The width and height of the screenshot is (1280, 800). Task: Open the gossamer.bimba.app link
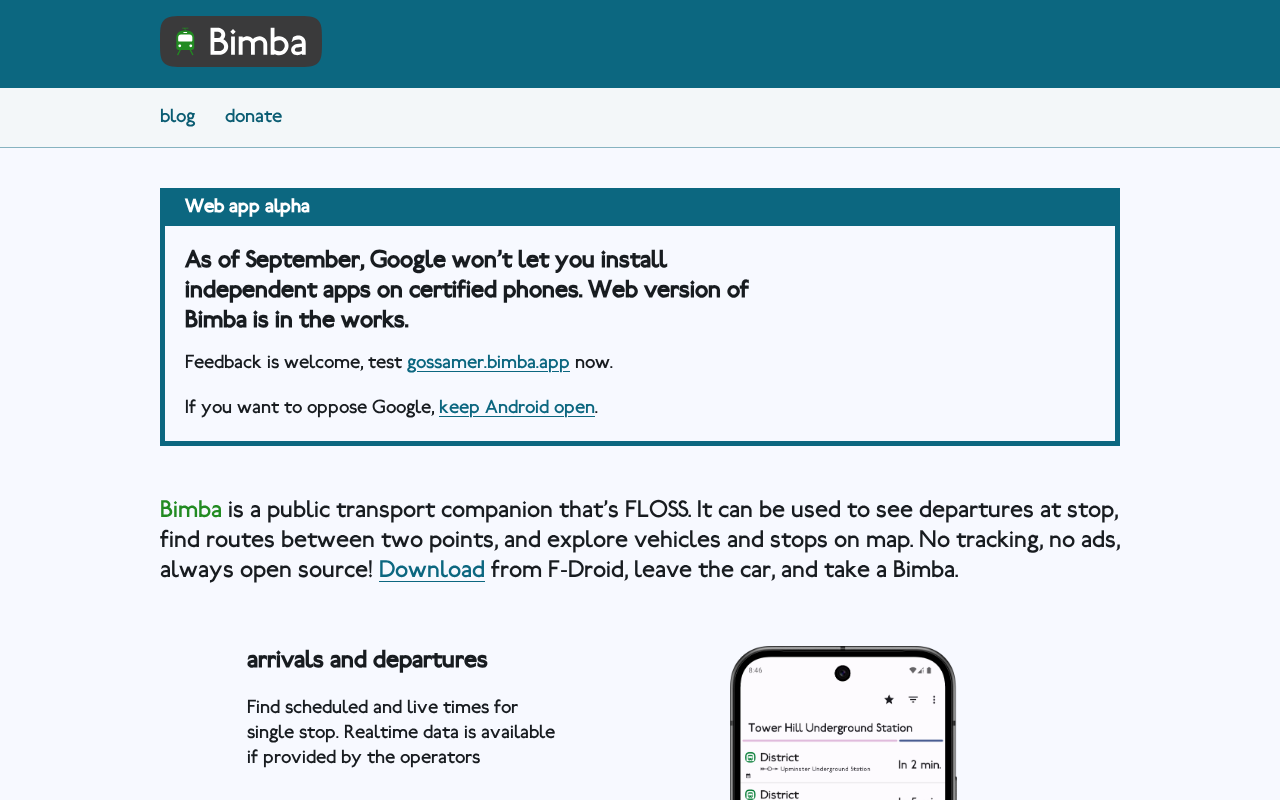[x=488, y=362]
